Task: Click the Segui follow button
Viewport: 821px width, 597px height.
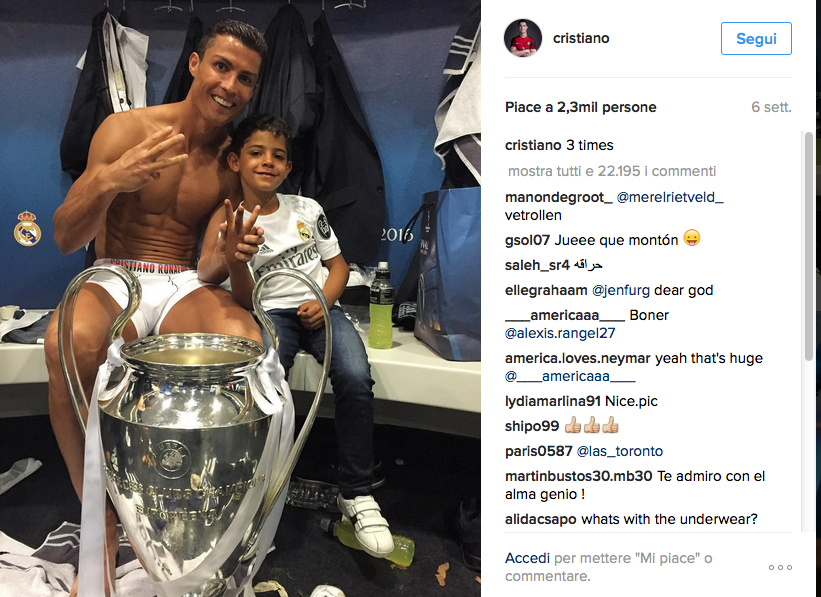Action: point(756,38)
